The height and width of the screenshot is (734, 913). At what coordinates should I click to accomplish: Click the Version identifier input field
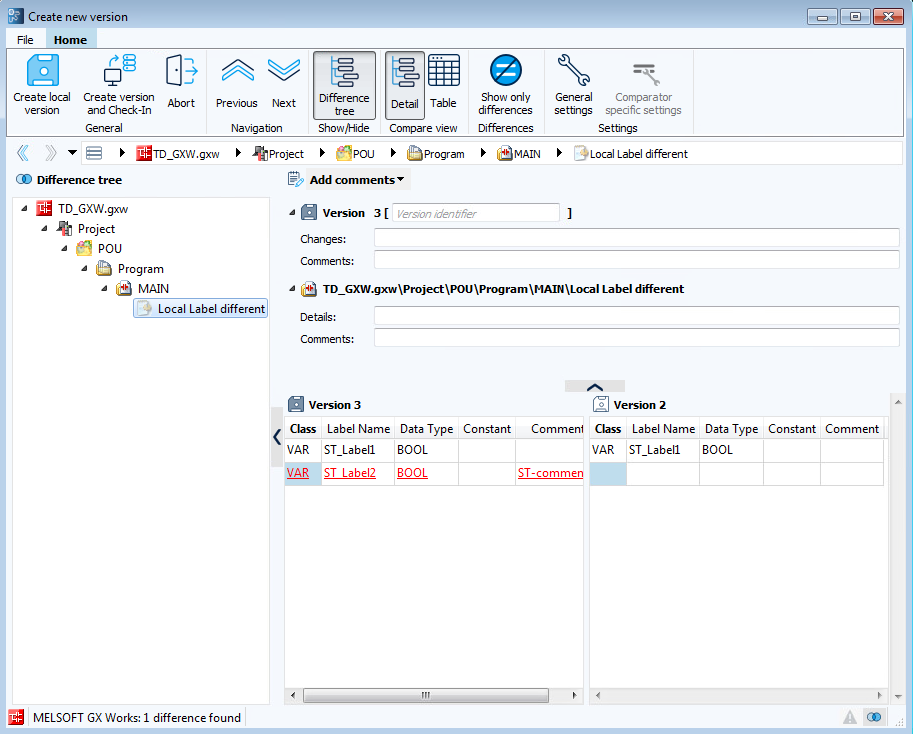(476, 213)
